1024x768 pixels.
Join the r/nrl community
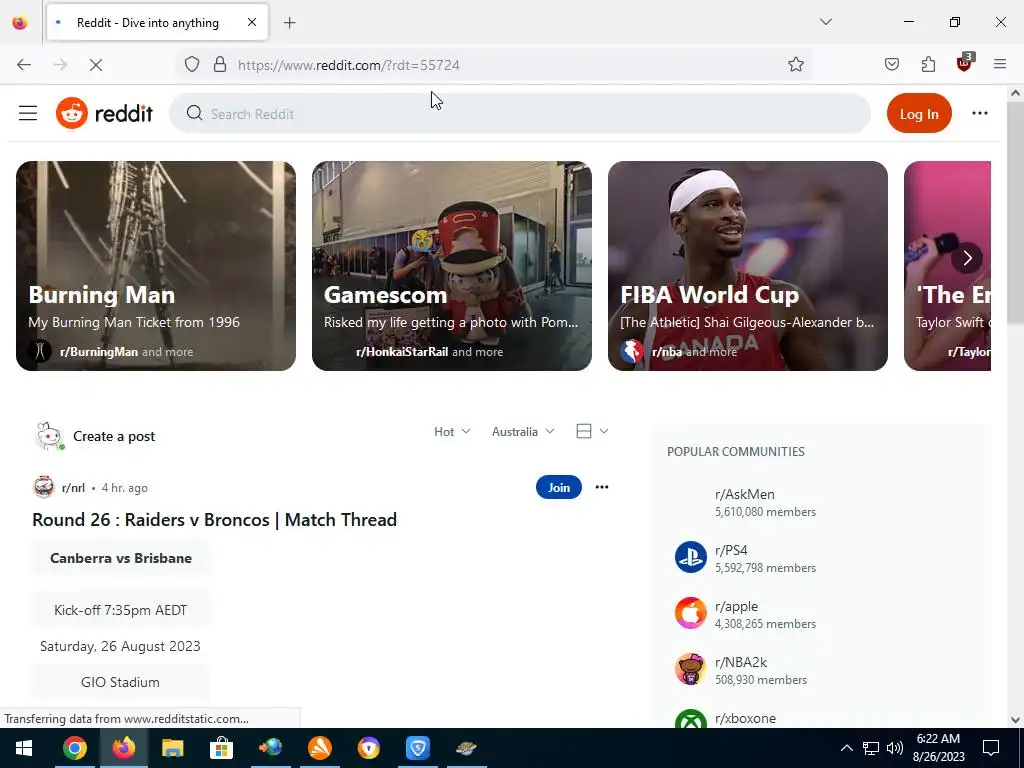558,487
